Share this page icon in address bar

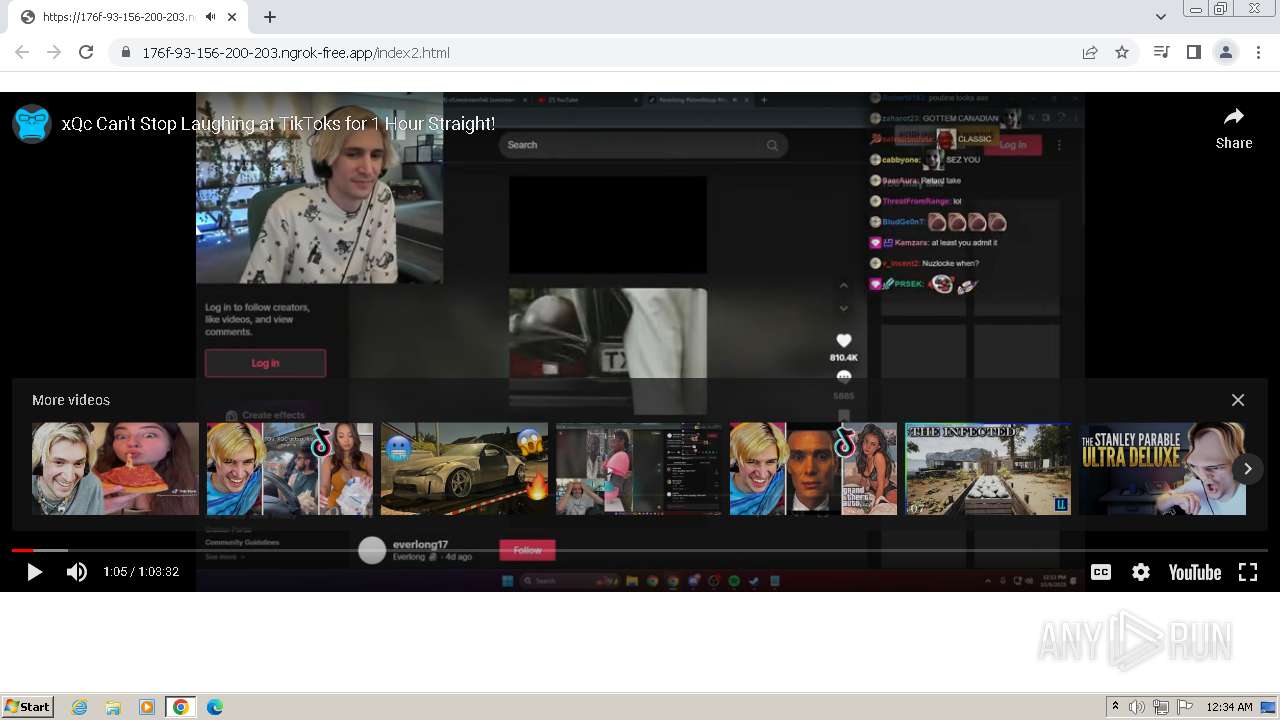1090,52
